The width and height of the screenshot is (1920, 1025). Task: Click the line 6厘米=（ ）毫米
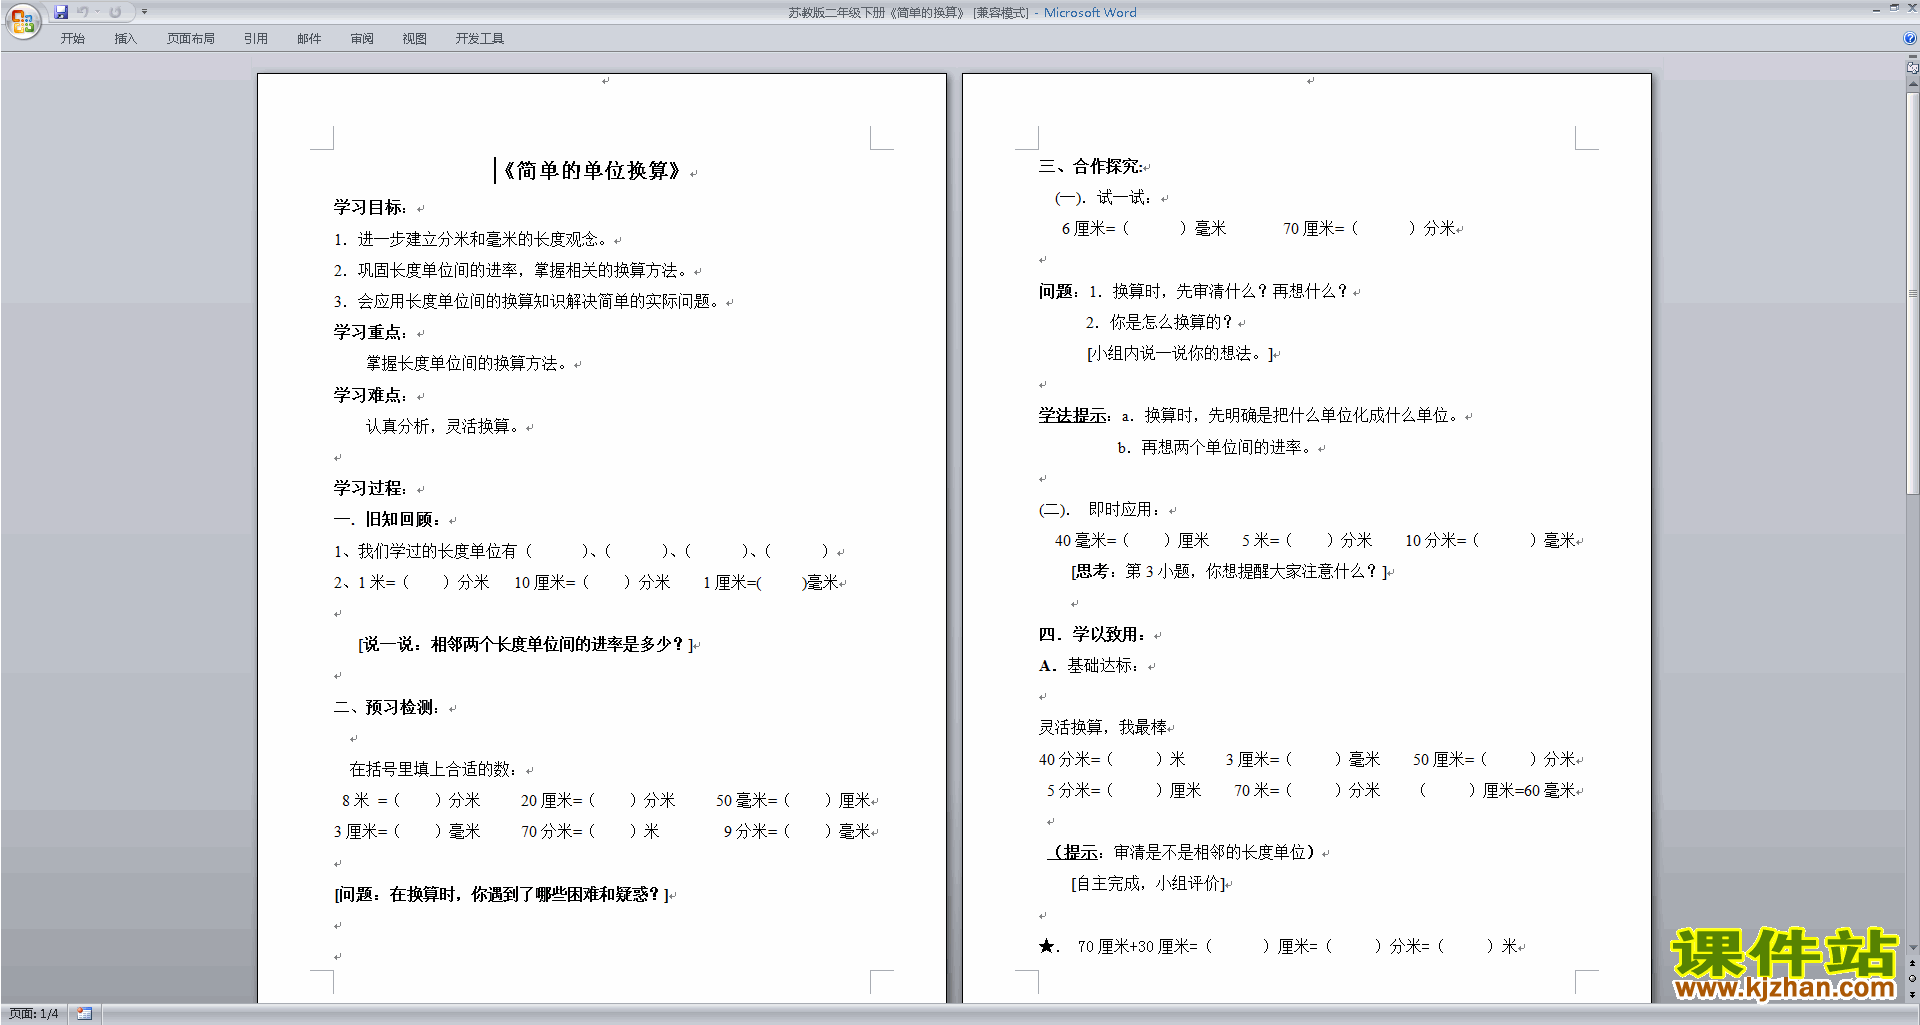pos(1144,228)
